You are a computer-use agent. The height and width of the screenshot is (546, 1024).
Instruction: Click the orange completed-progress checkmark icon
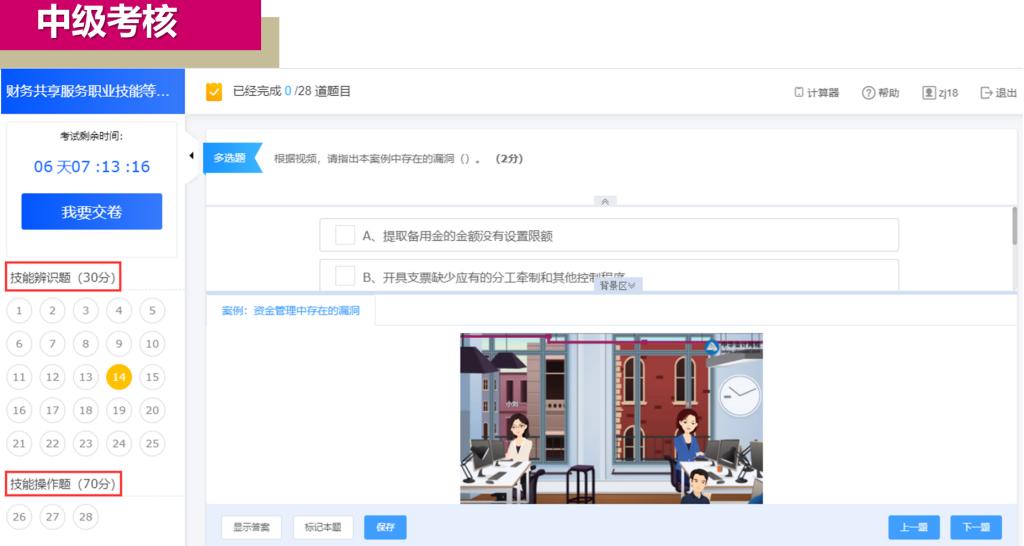[214, 92]
